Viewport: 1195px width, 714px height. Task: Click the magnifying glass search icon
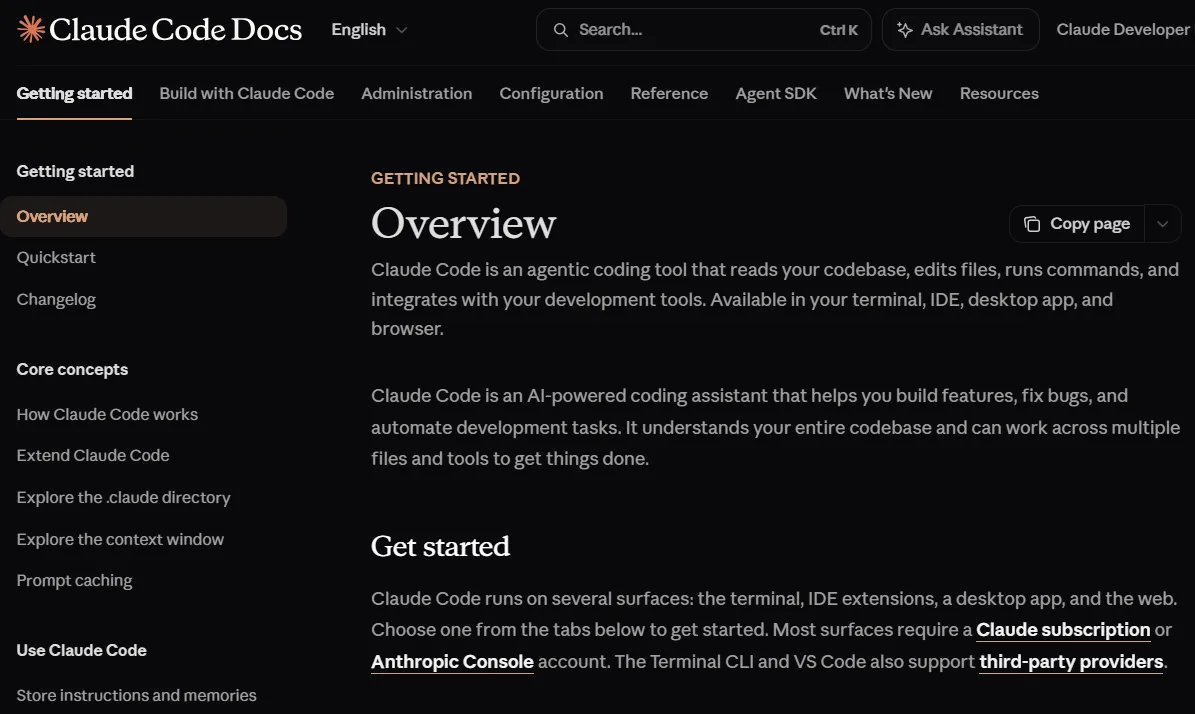(561, 30)
